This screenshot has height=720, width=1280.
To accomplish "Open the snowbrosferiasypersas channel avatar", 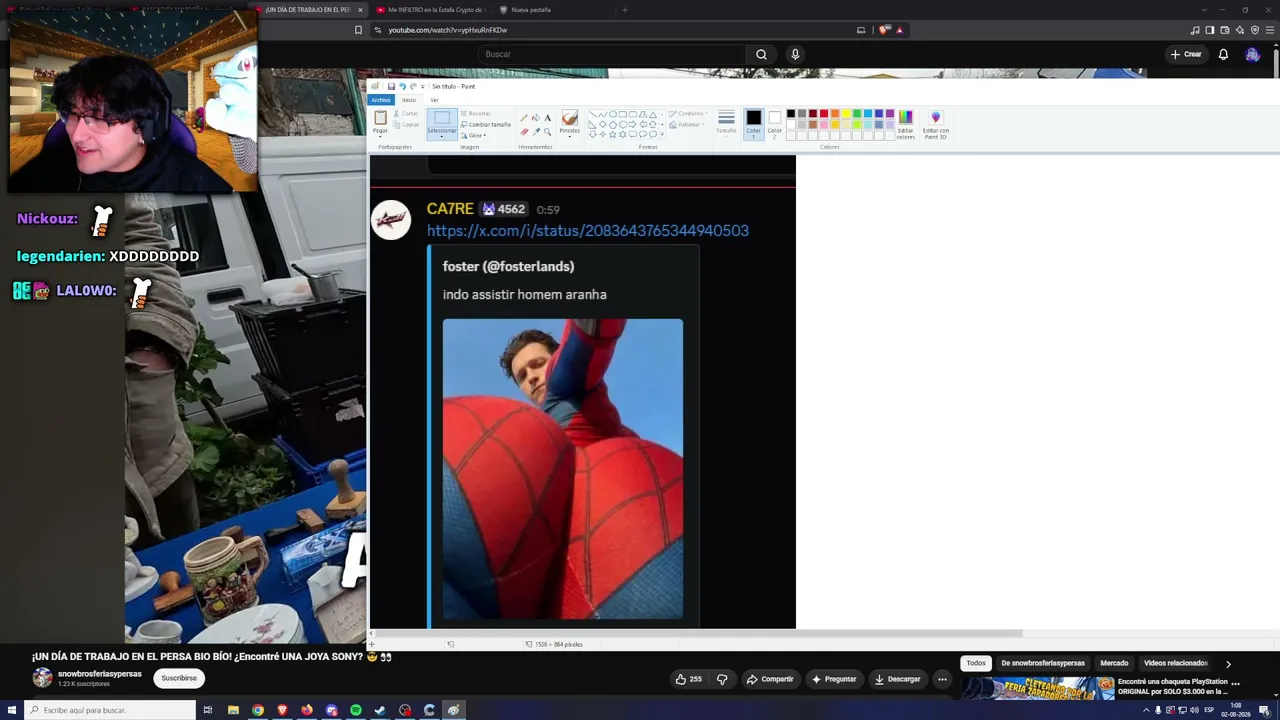I will [42, 678].
